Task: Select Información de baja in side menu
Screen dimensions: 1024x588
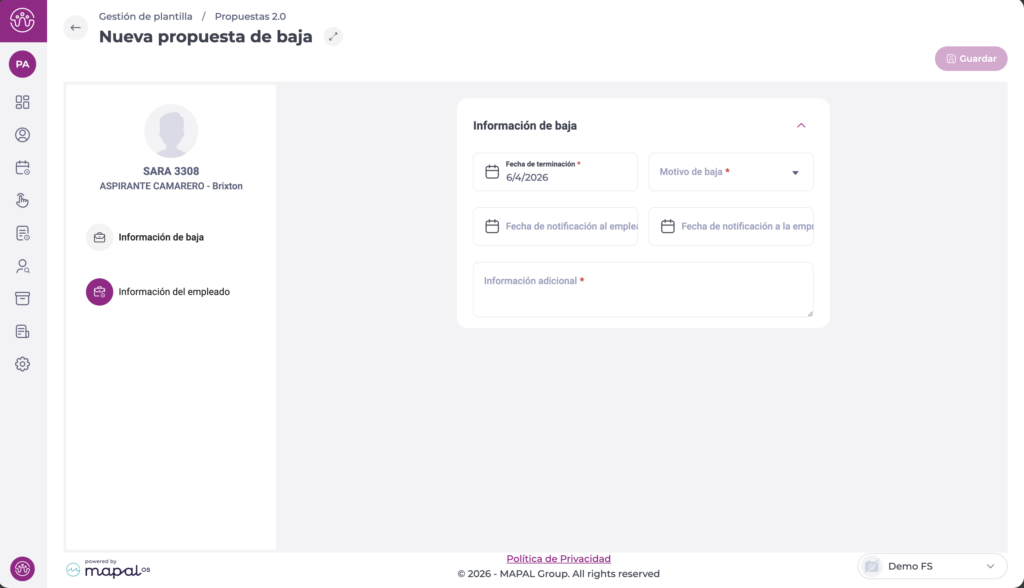Action: click(x=161, y=238)
